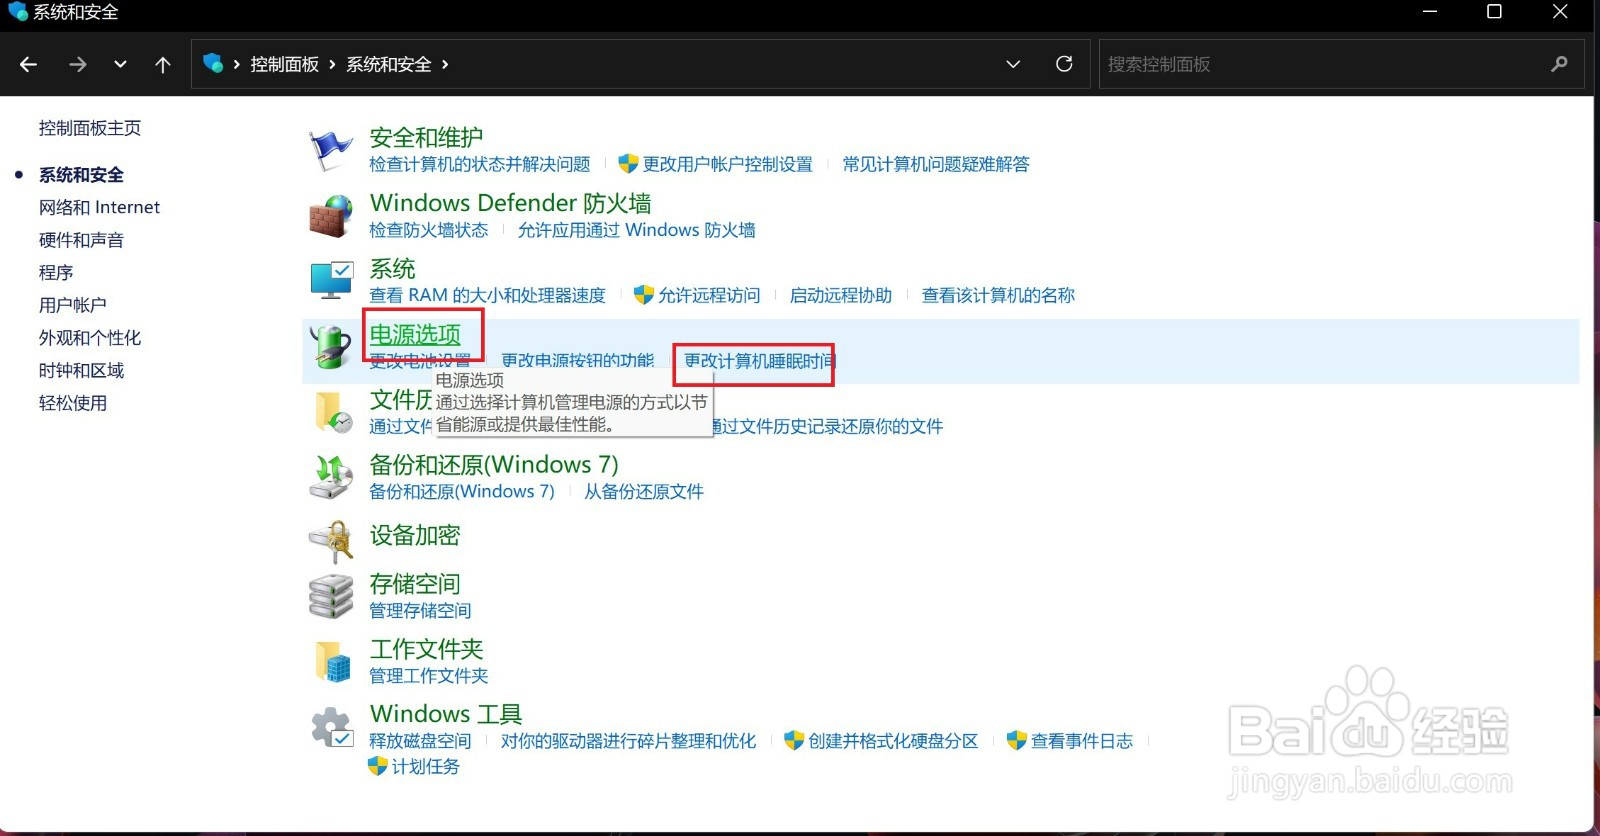Viewport: 1600px width, 836px height.
Task: Click the Windows Tools gear icon
Action: (332, 727)
